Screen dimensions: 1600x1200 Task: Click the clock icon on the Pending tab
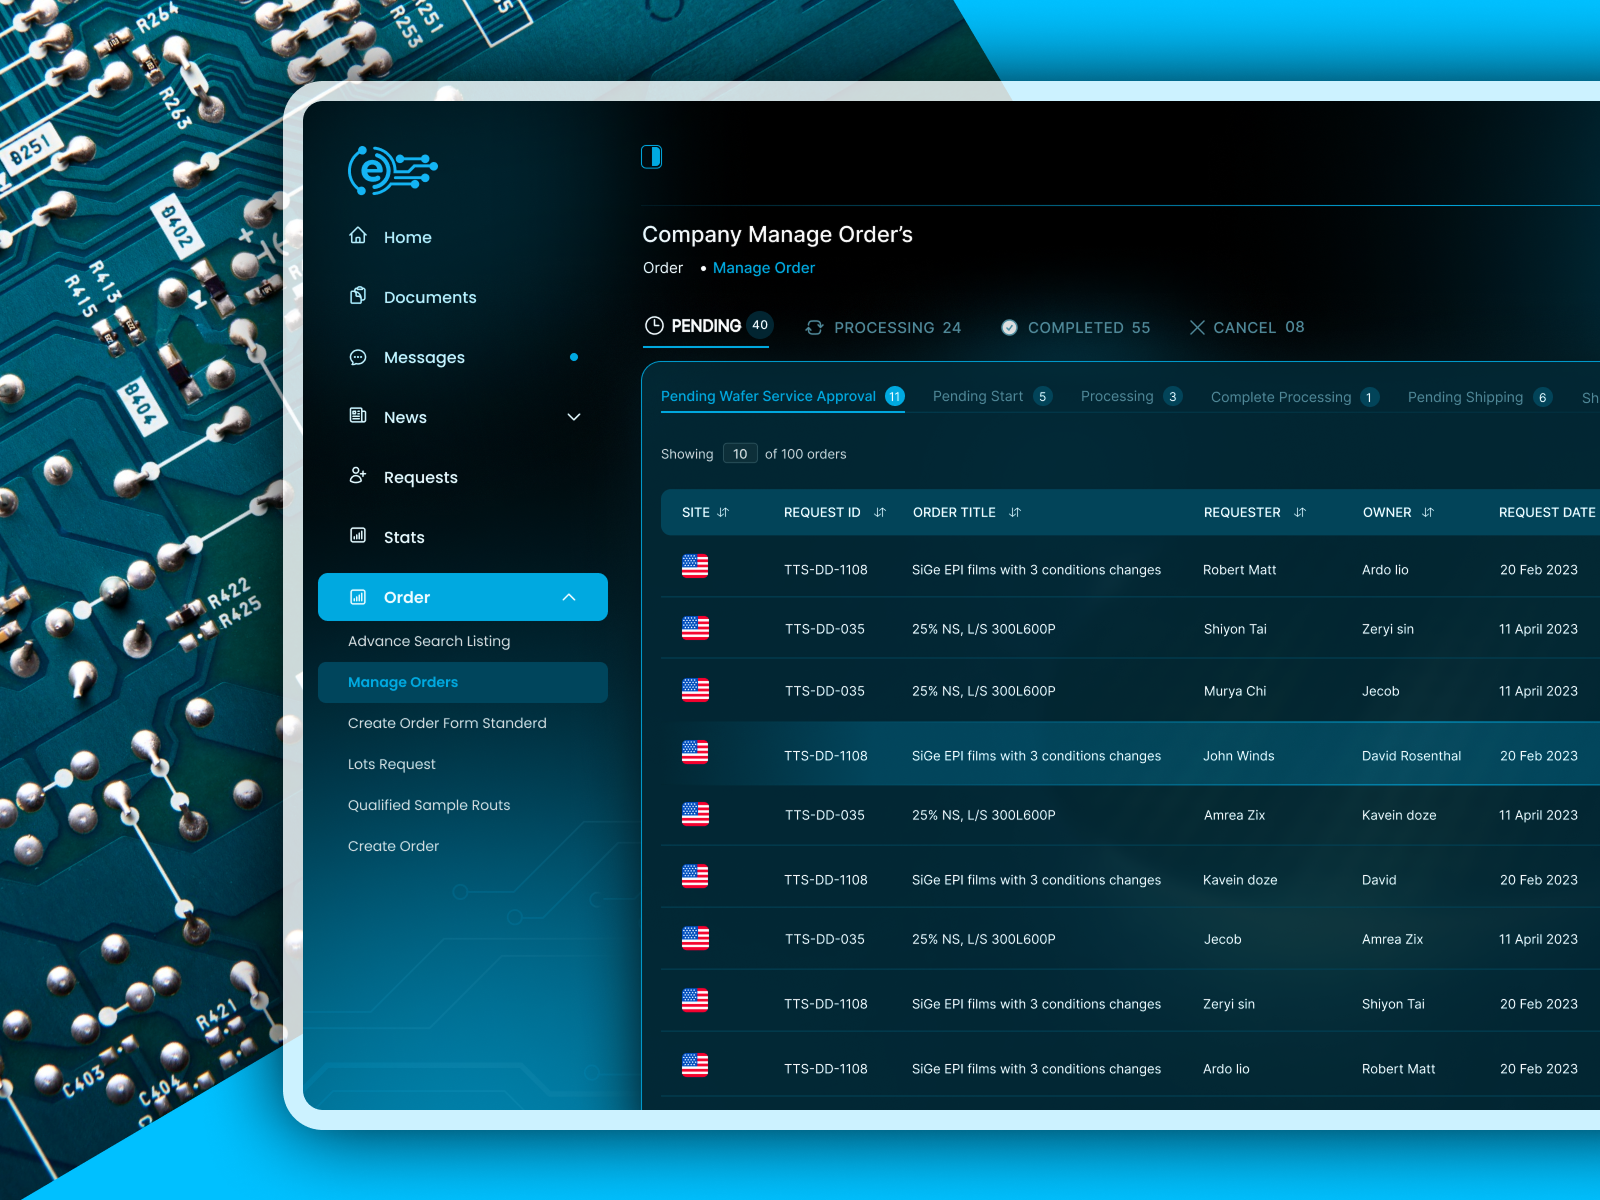pyautogui.click(x=656, y=326)
